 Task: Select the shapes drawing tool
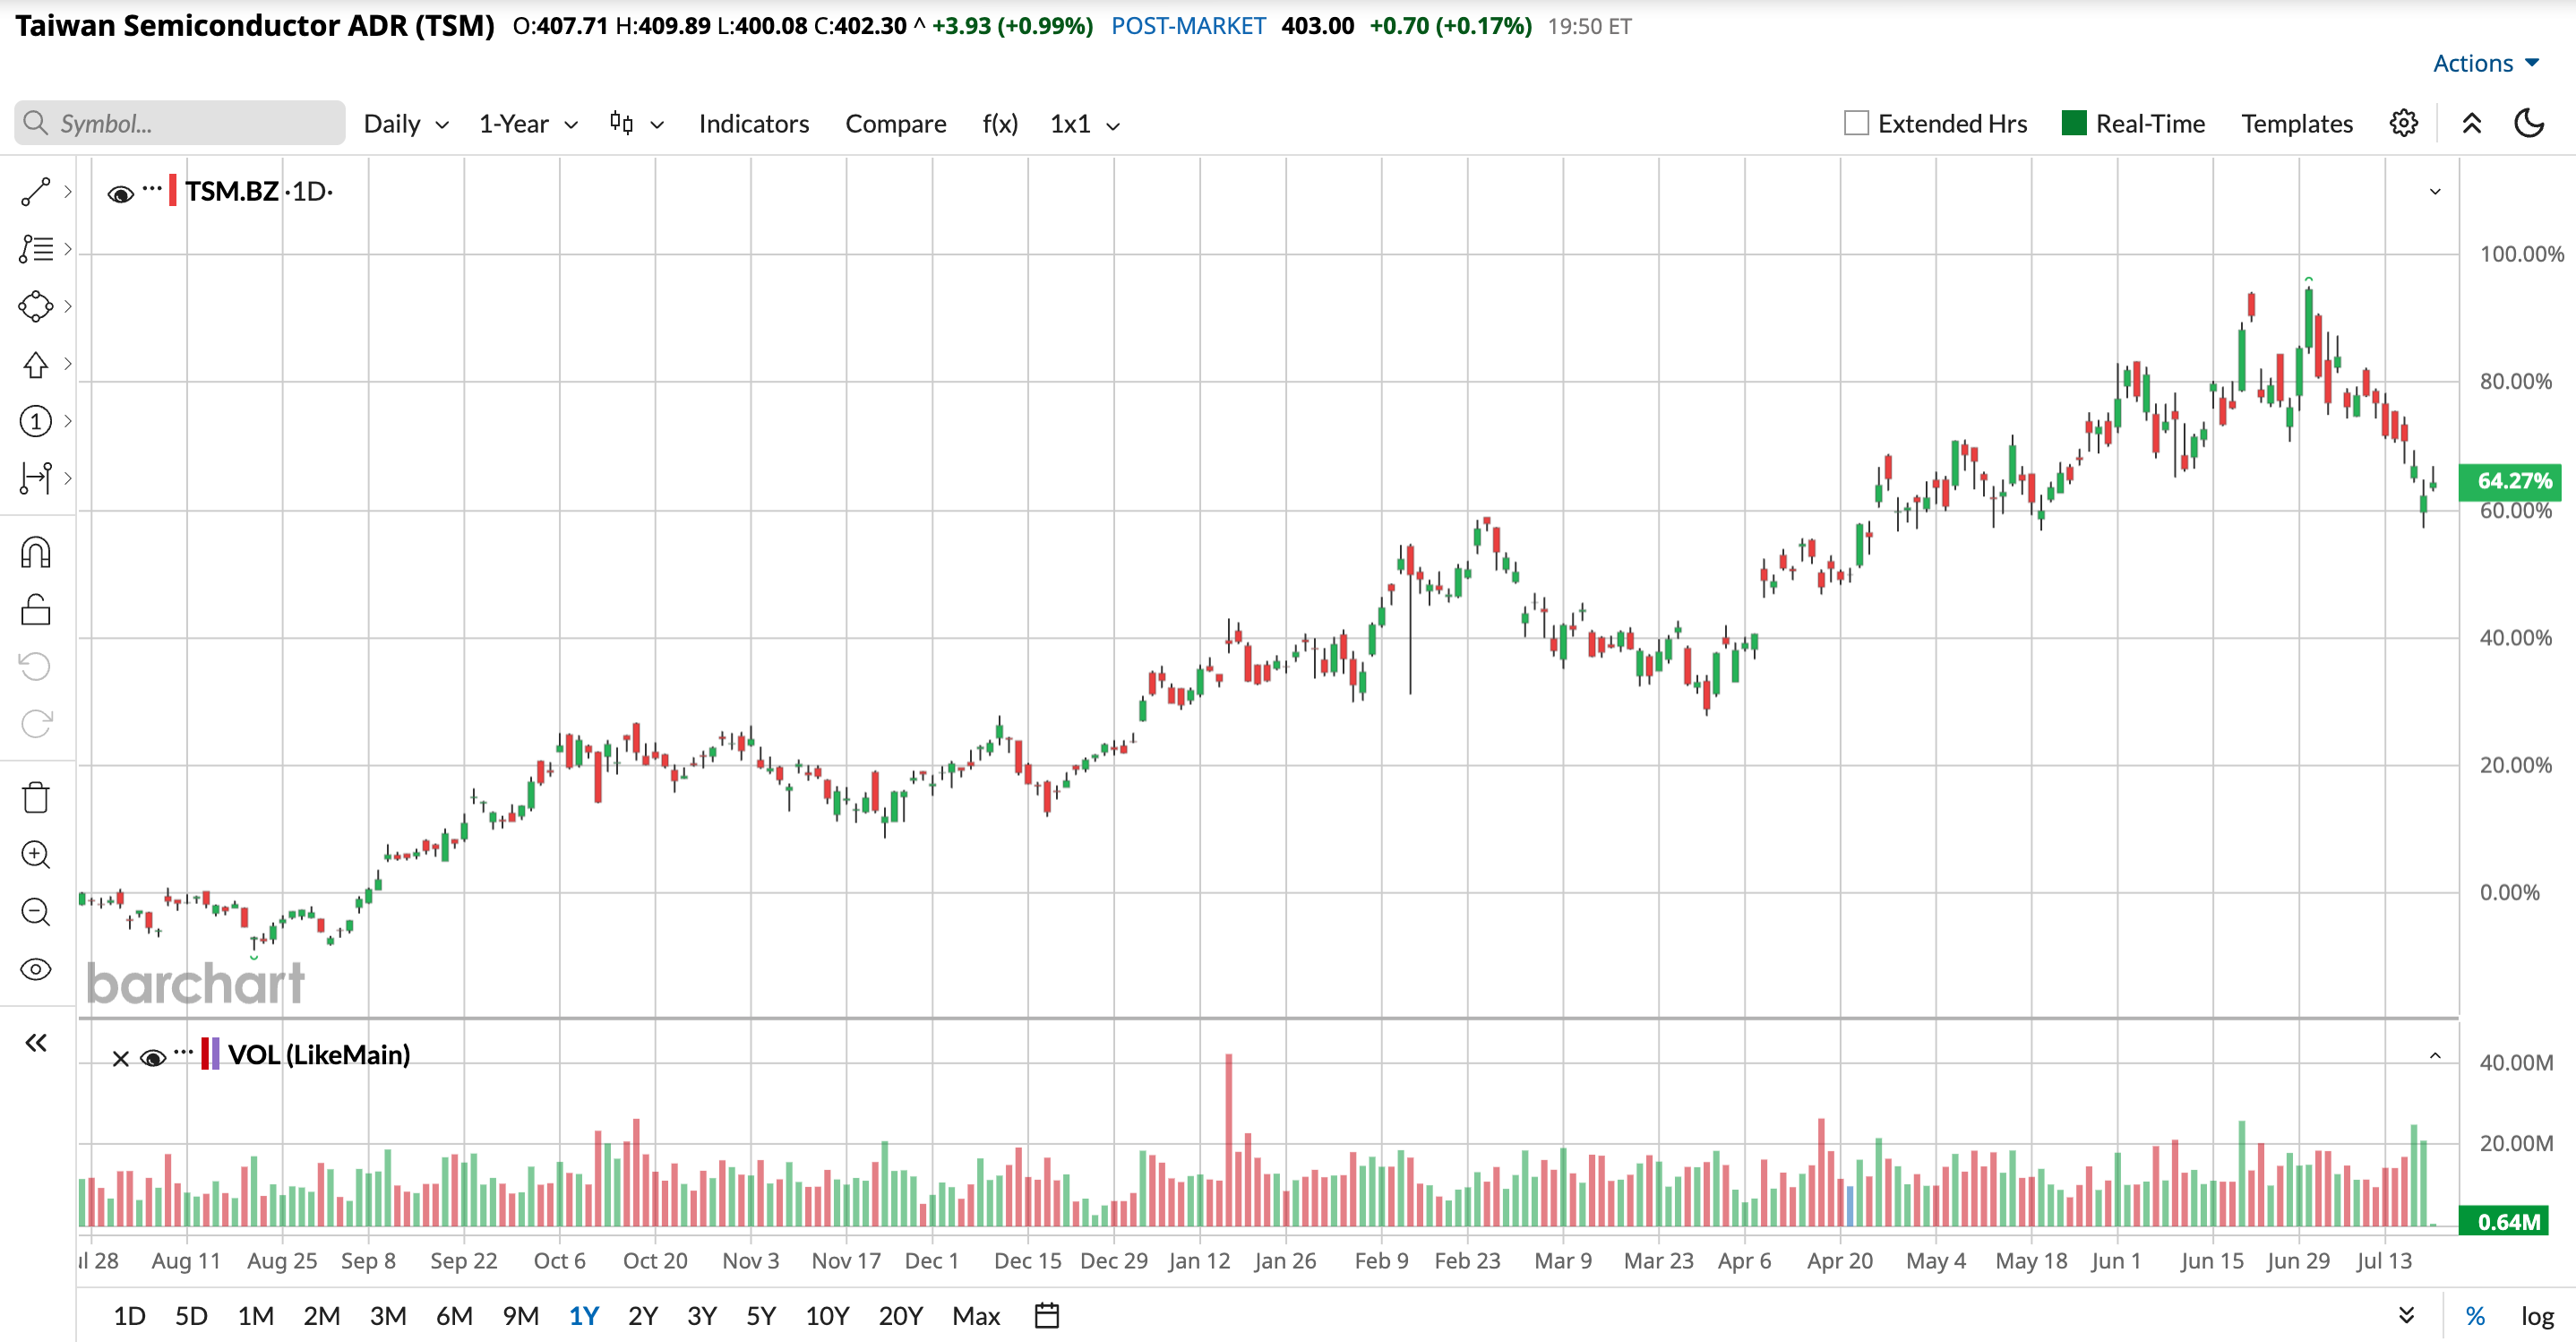35,306
